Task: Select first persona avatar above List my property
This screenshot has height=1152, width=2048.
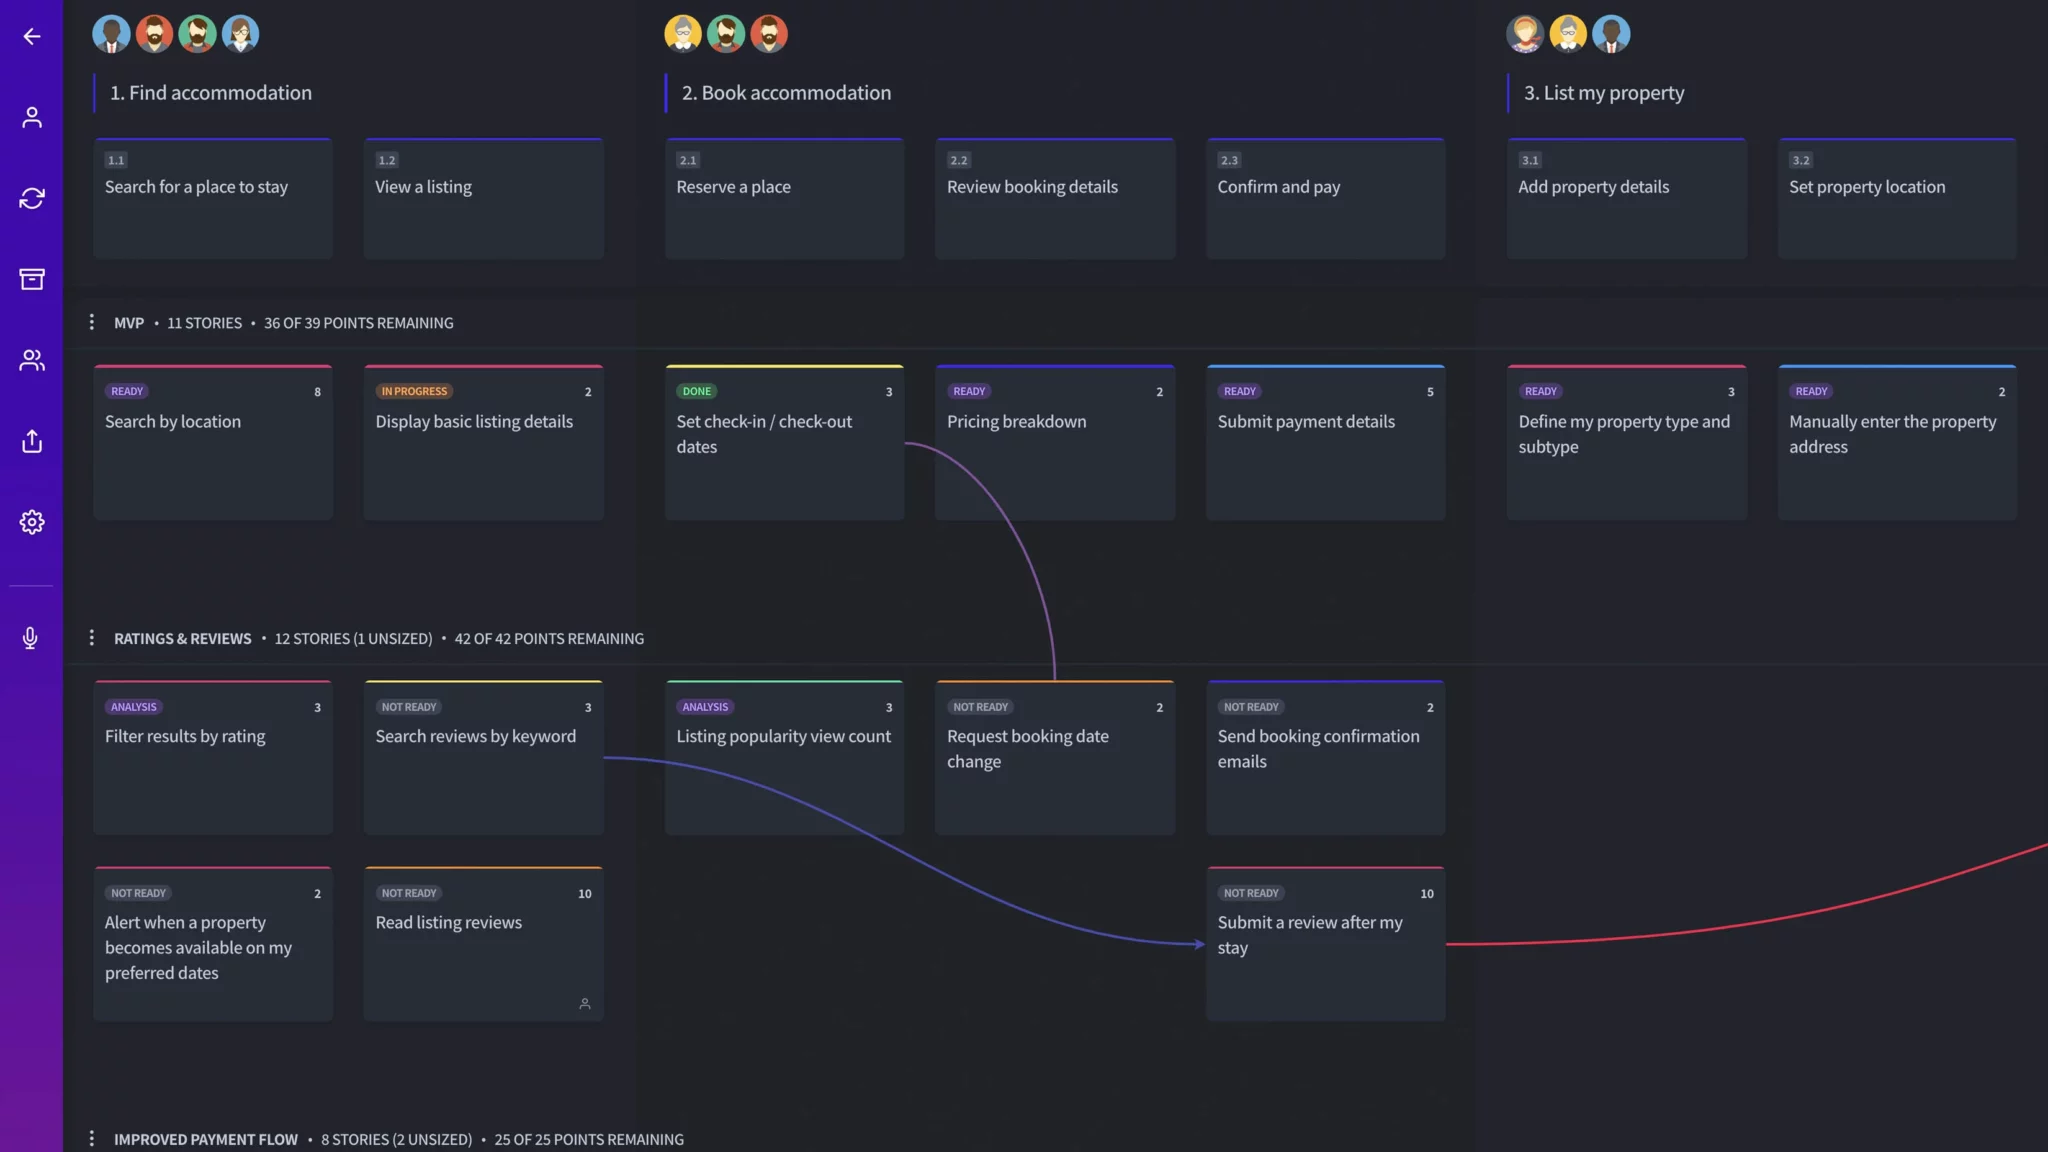Action: (x=1525, y=34)
